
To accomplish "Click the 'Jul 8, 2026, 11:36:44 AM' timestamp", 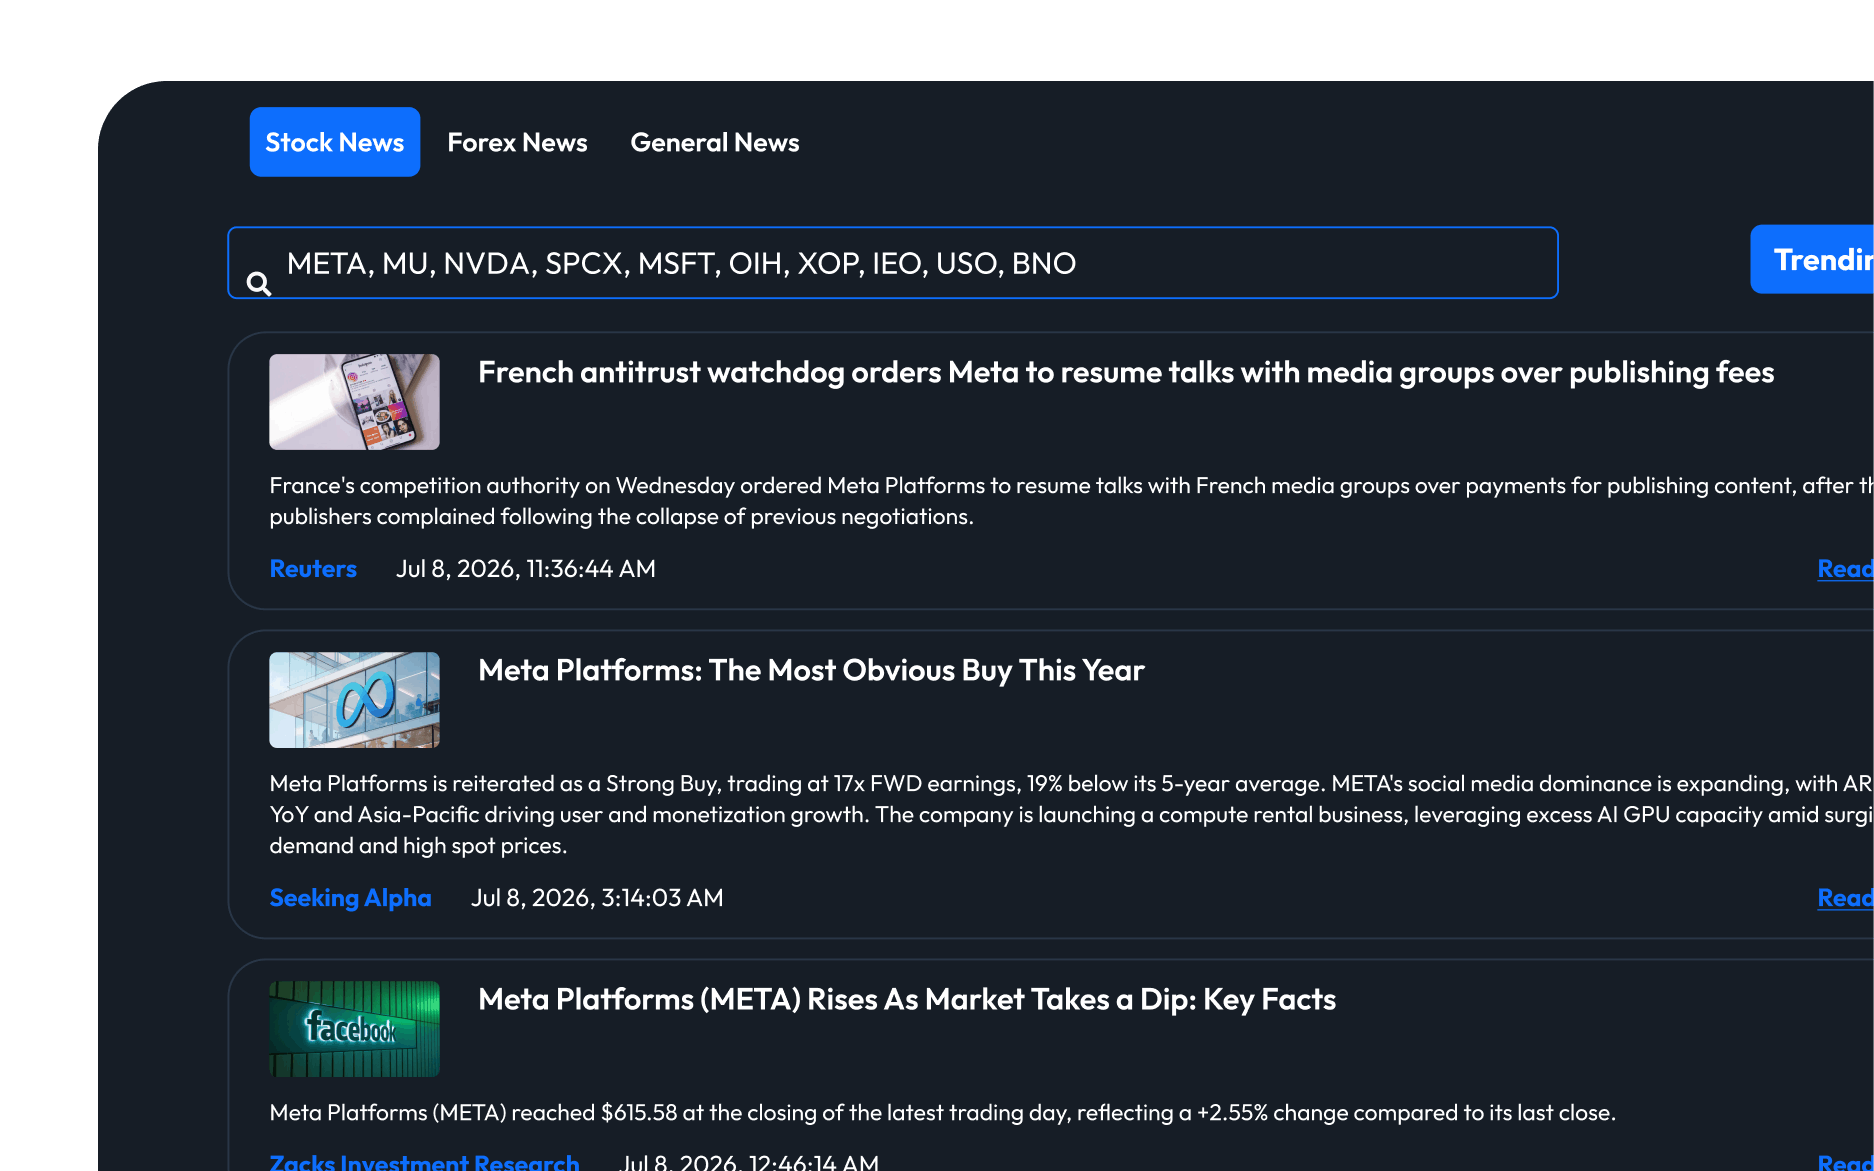I will coord(526,569).
